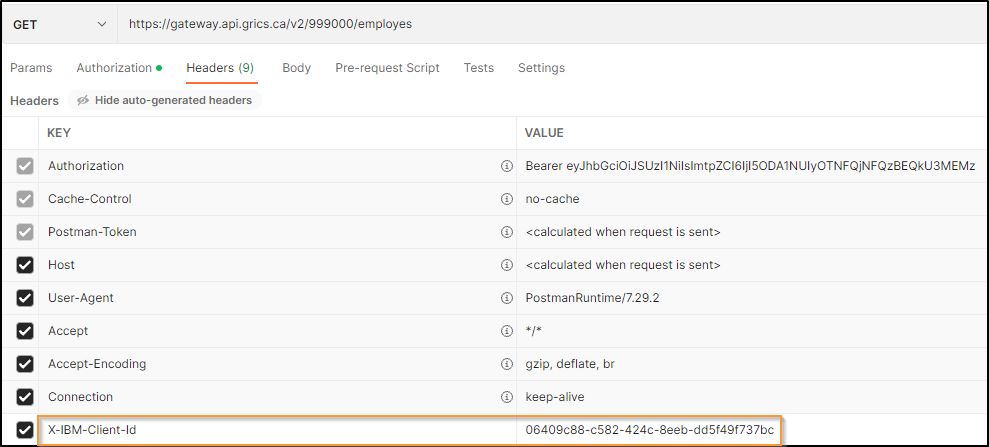The image size is (989, 447).
Task: Click the request URL input field
Action: pyautogui.click(x=550, y=23)
